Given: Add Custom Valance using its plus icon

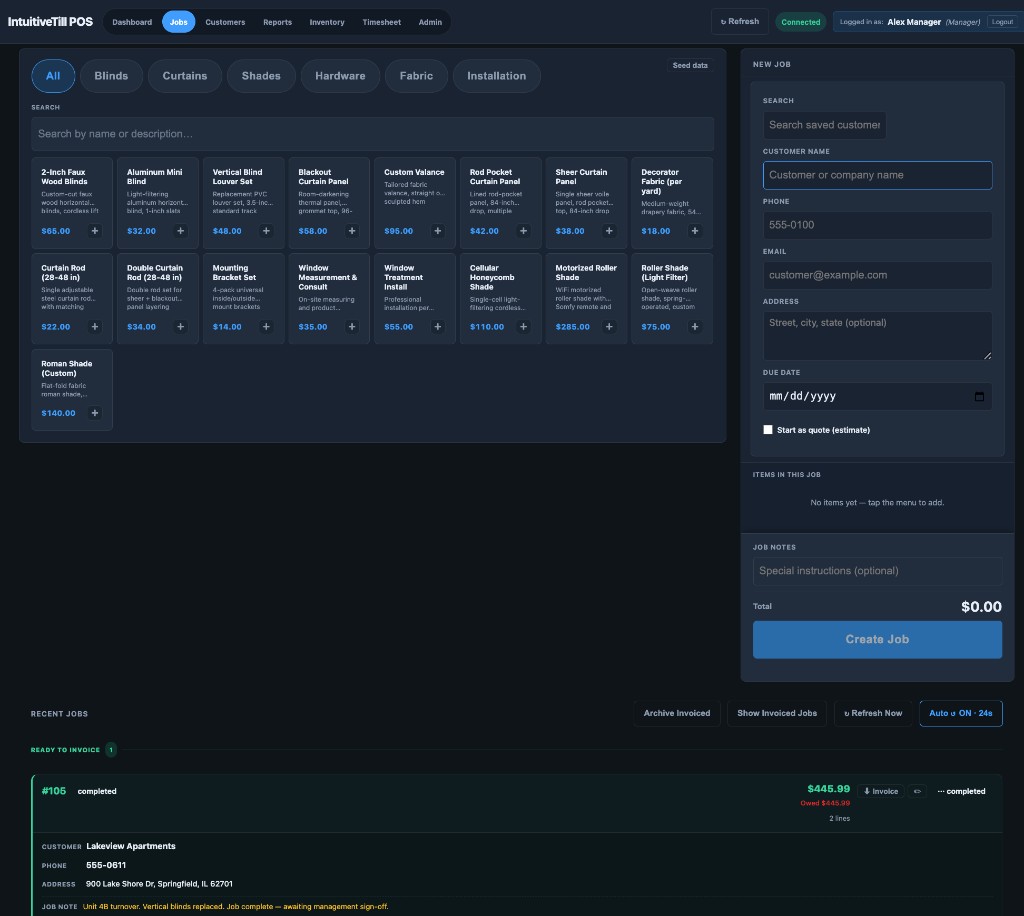Looking at the screenshot, I should [438, 230].
